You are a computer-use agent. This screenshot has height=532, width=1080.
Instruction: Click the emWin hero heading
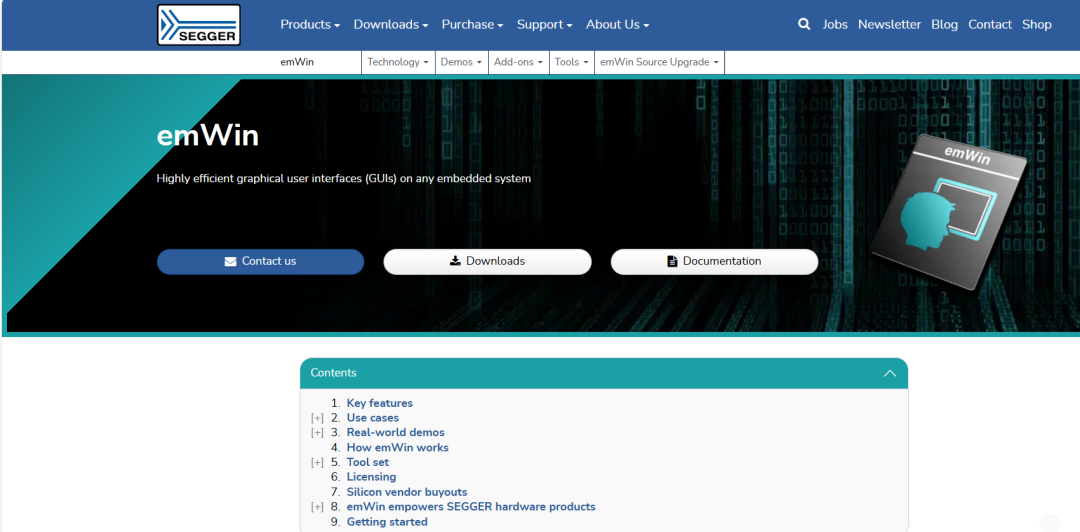click(207, 136)
